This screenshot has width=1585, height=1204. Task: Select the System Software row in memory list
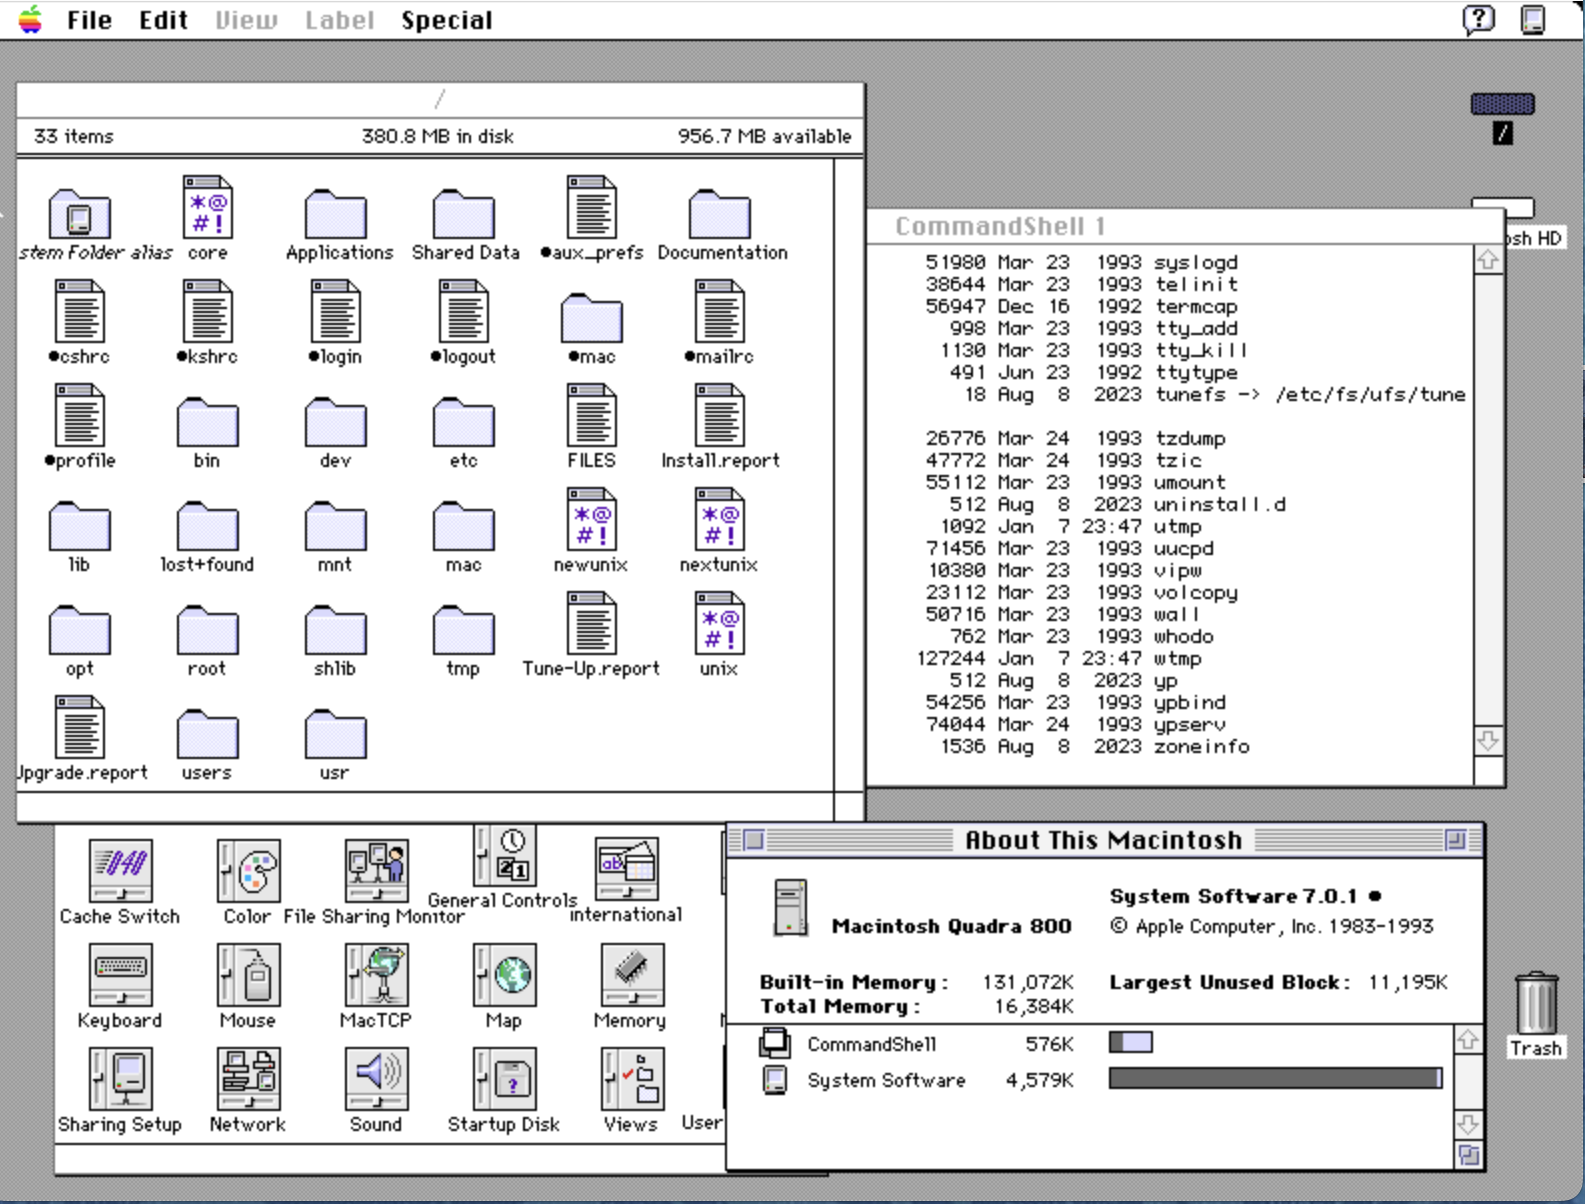pyautogui.click(x=1090, y=1079)
